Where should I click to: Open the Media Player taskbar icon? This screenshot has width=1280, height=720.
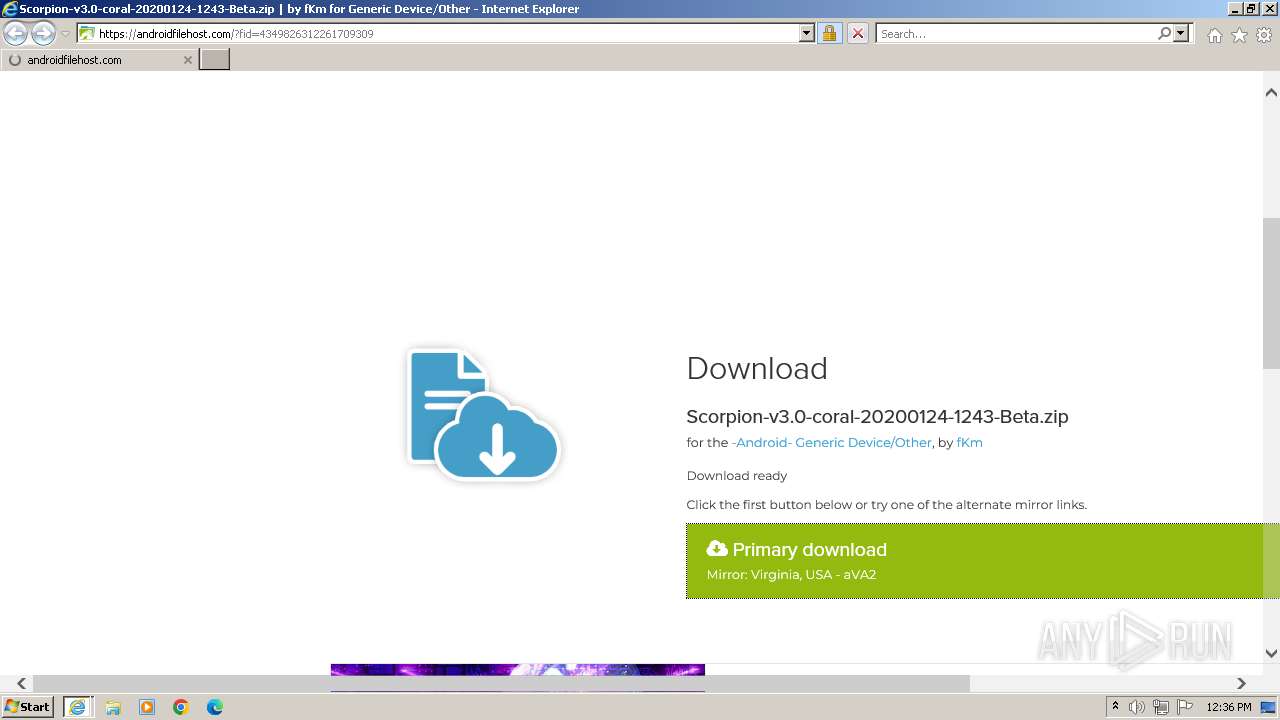147,707
